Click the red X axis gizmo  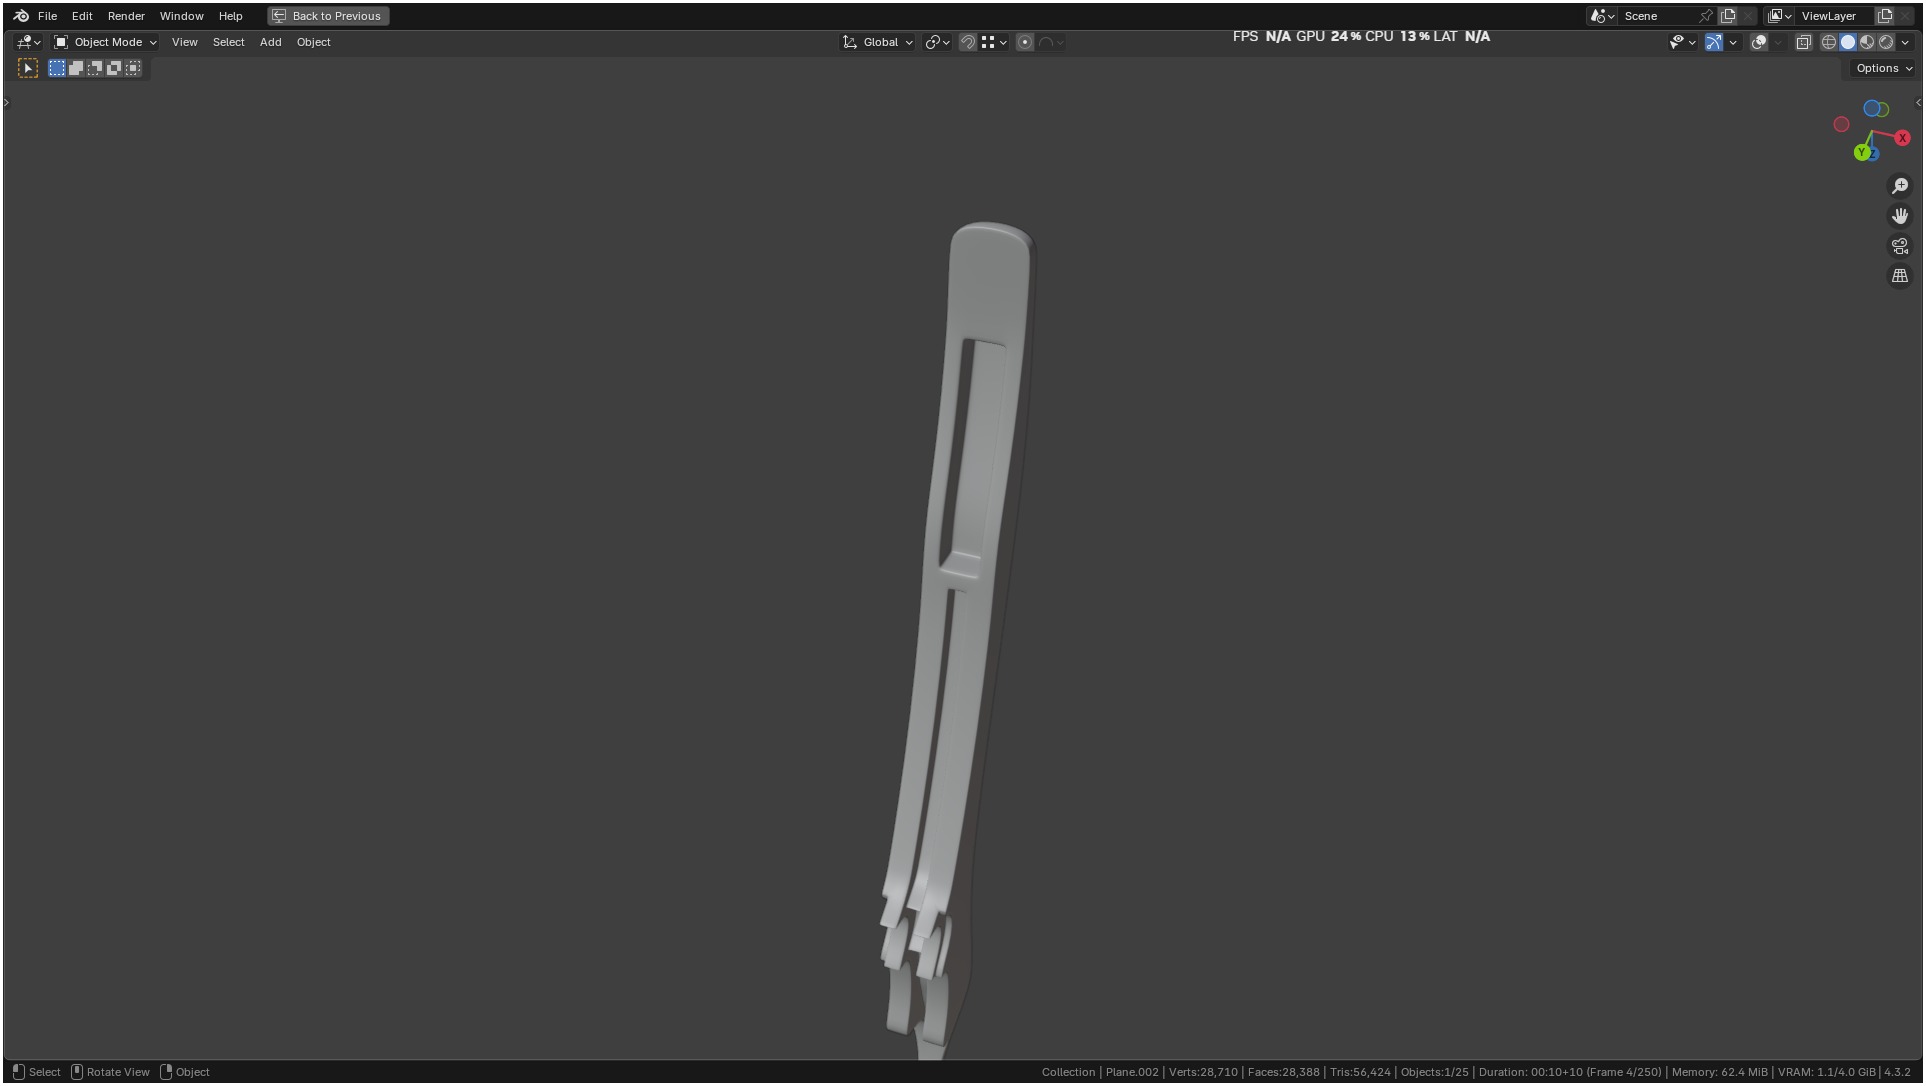[1902, 138]
